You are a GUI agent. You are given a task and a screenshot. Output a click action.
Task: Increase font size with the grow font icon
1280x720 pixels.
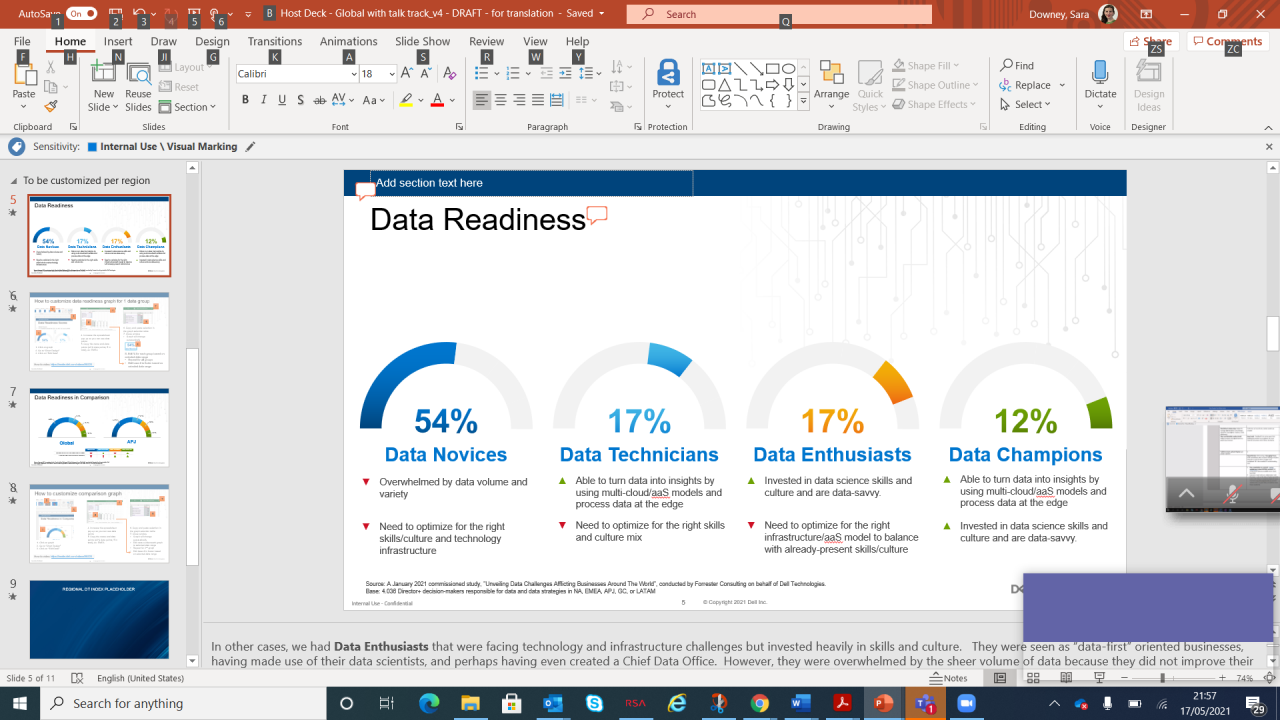[x=407, y=73]
